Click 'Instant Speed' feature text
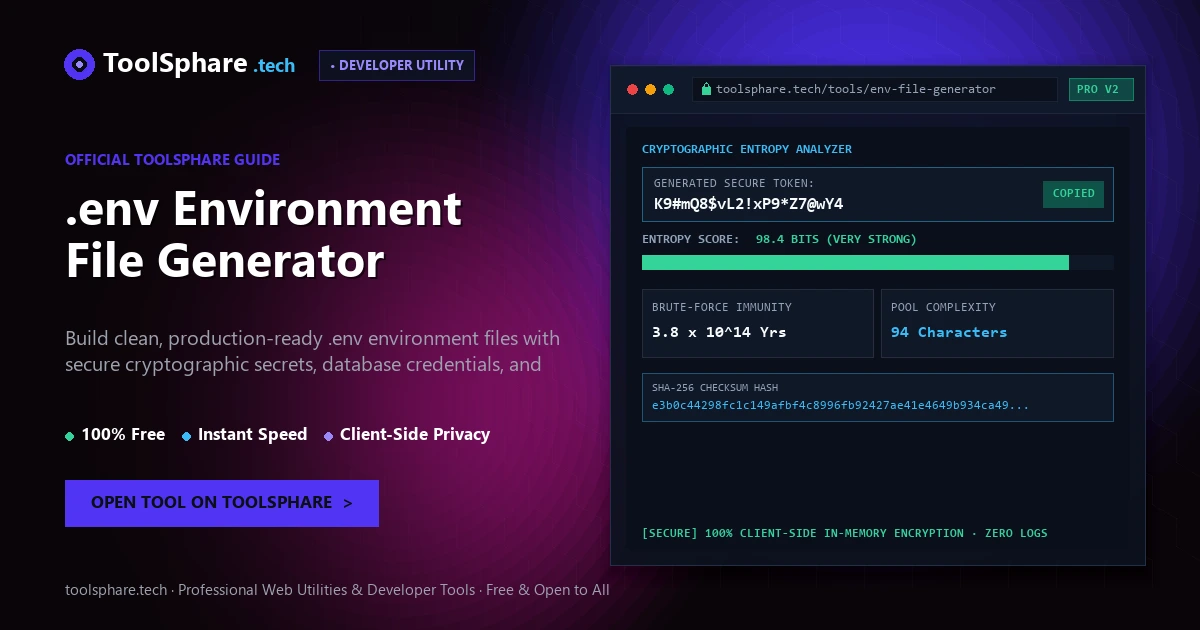 click(x=253, y=435)
